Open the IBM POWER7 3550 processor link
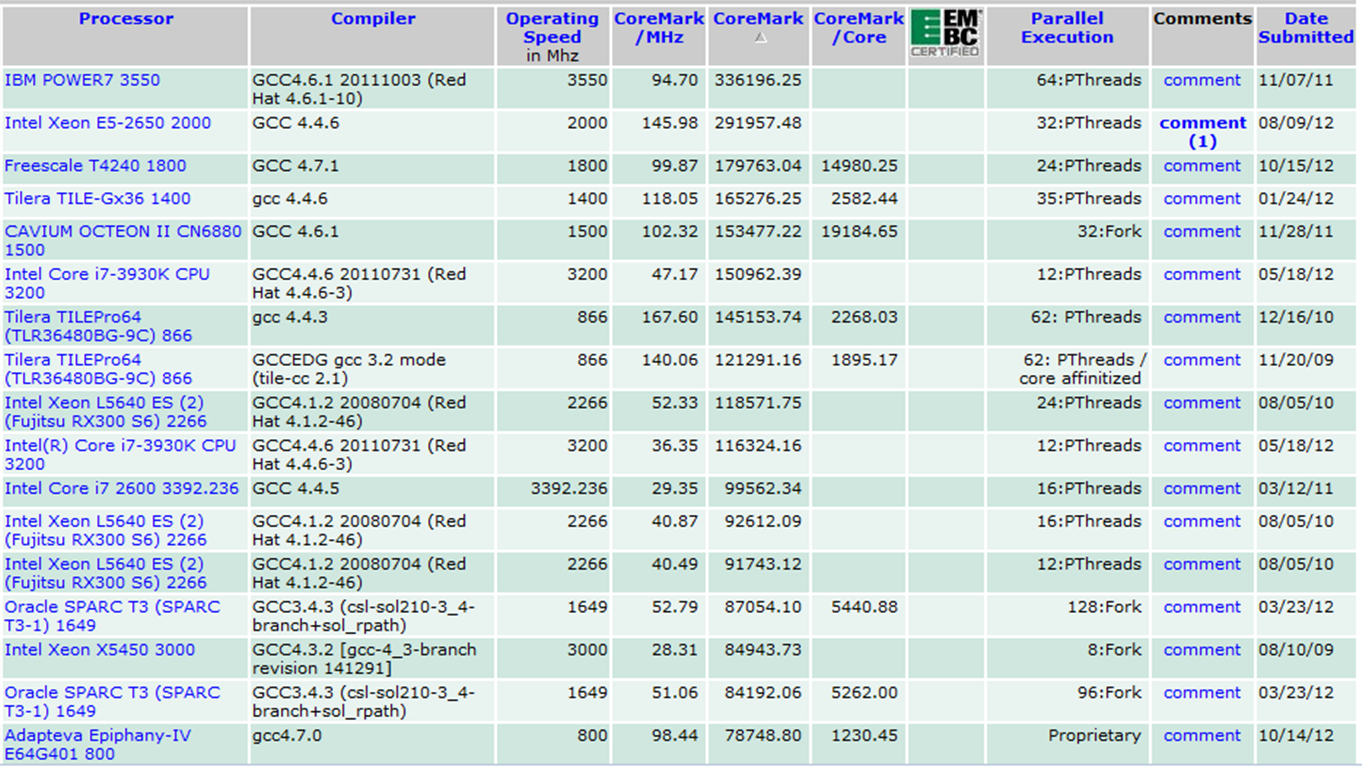 [x=82, y=80]
